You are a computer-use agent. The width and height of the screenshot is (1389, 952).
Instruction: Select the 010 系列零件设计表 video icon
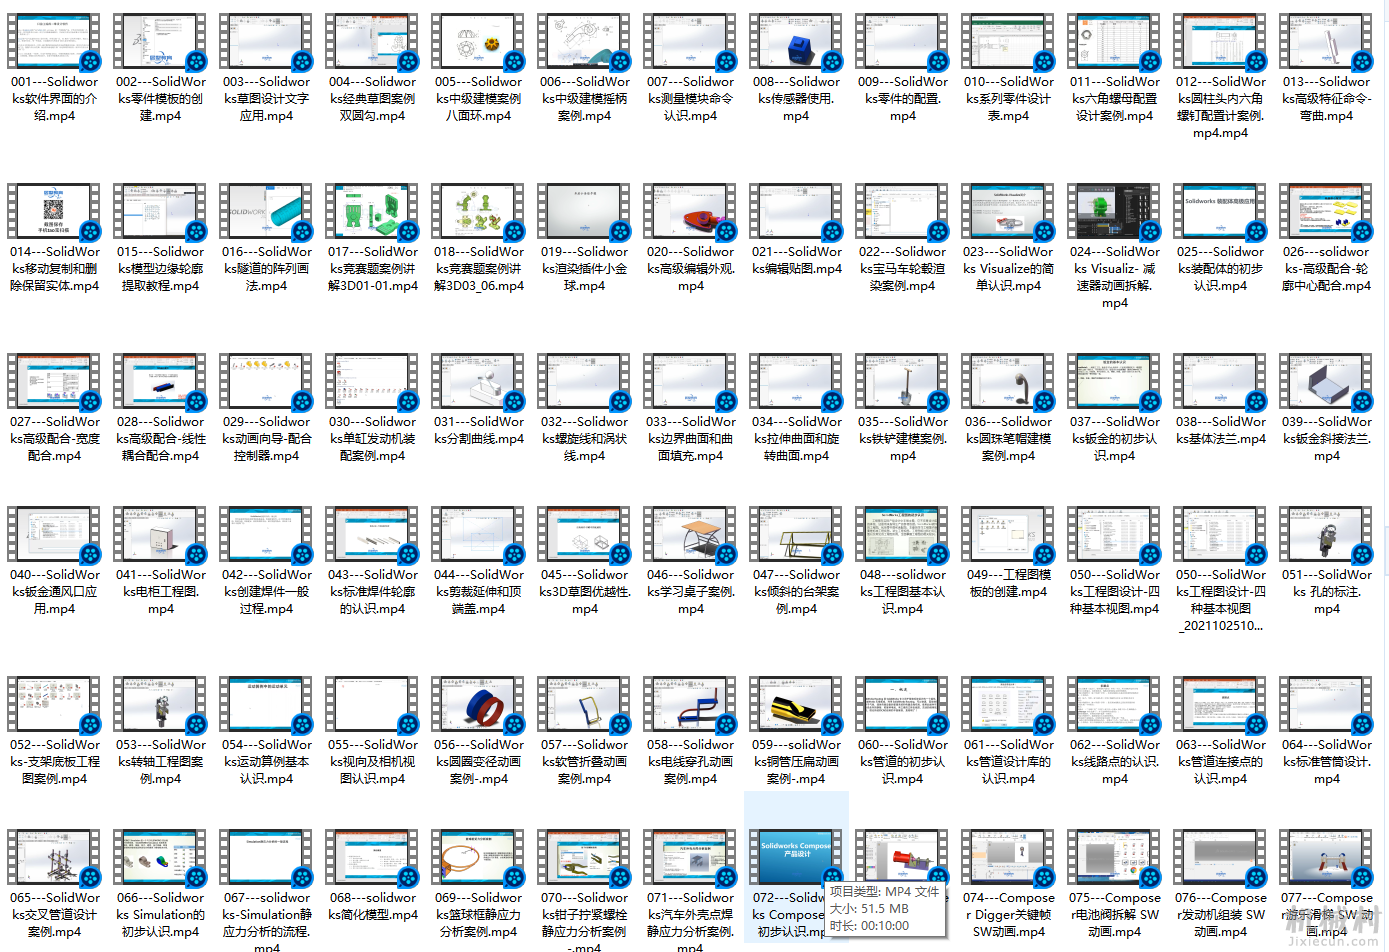pyautogui.click(x=1008, y=42)
